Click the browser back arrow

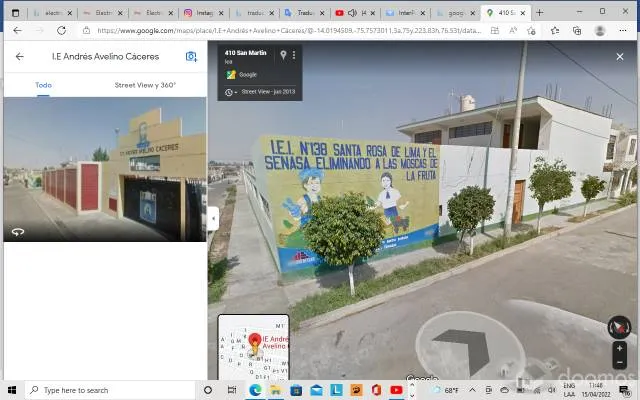click(17, 30)
